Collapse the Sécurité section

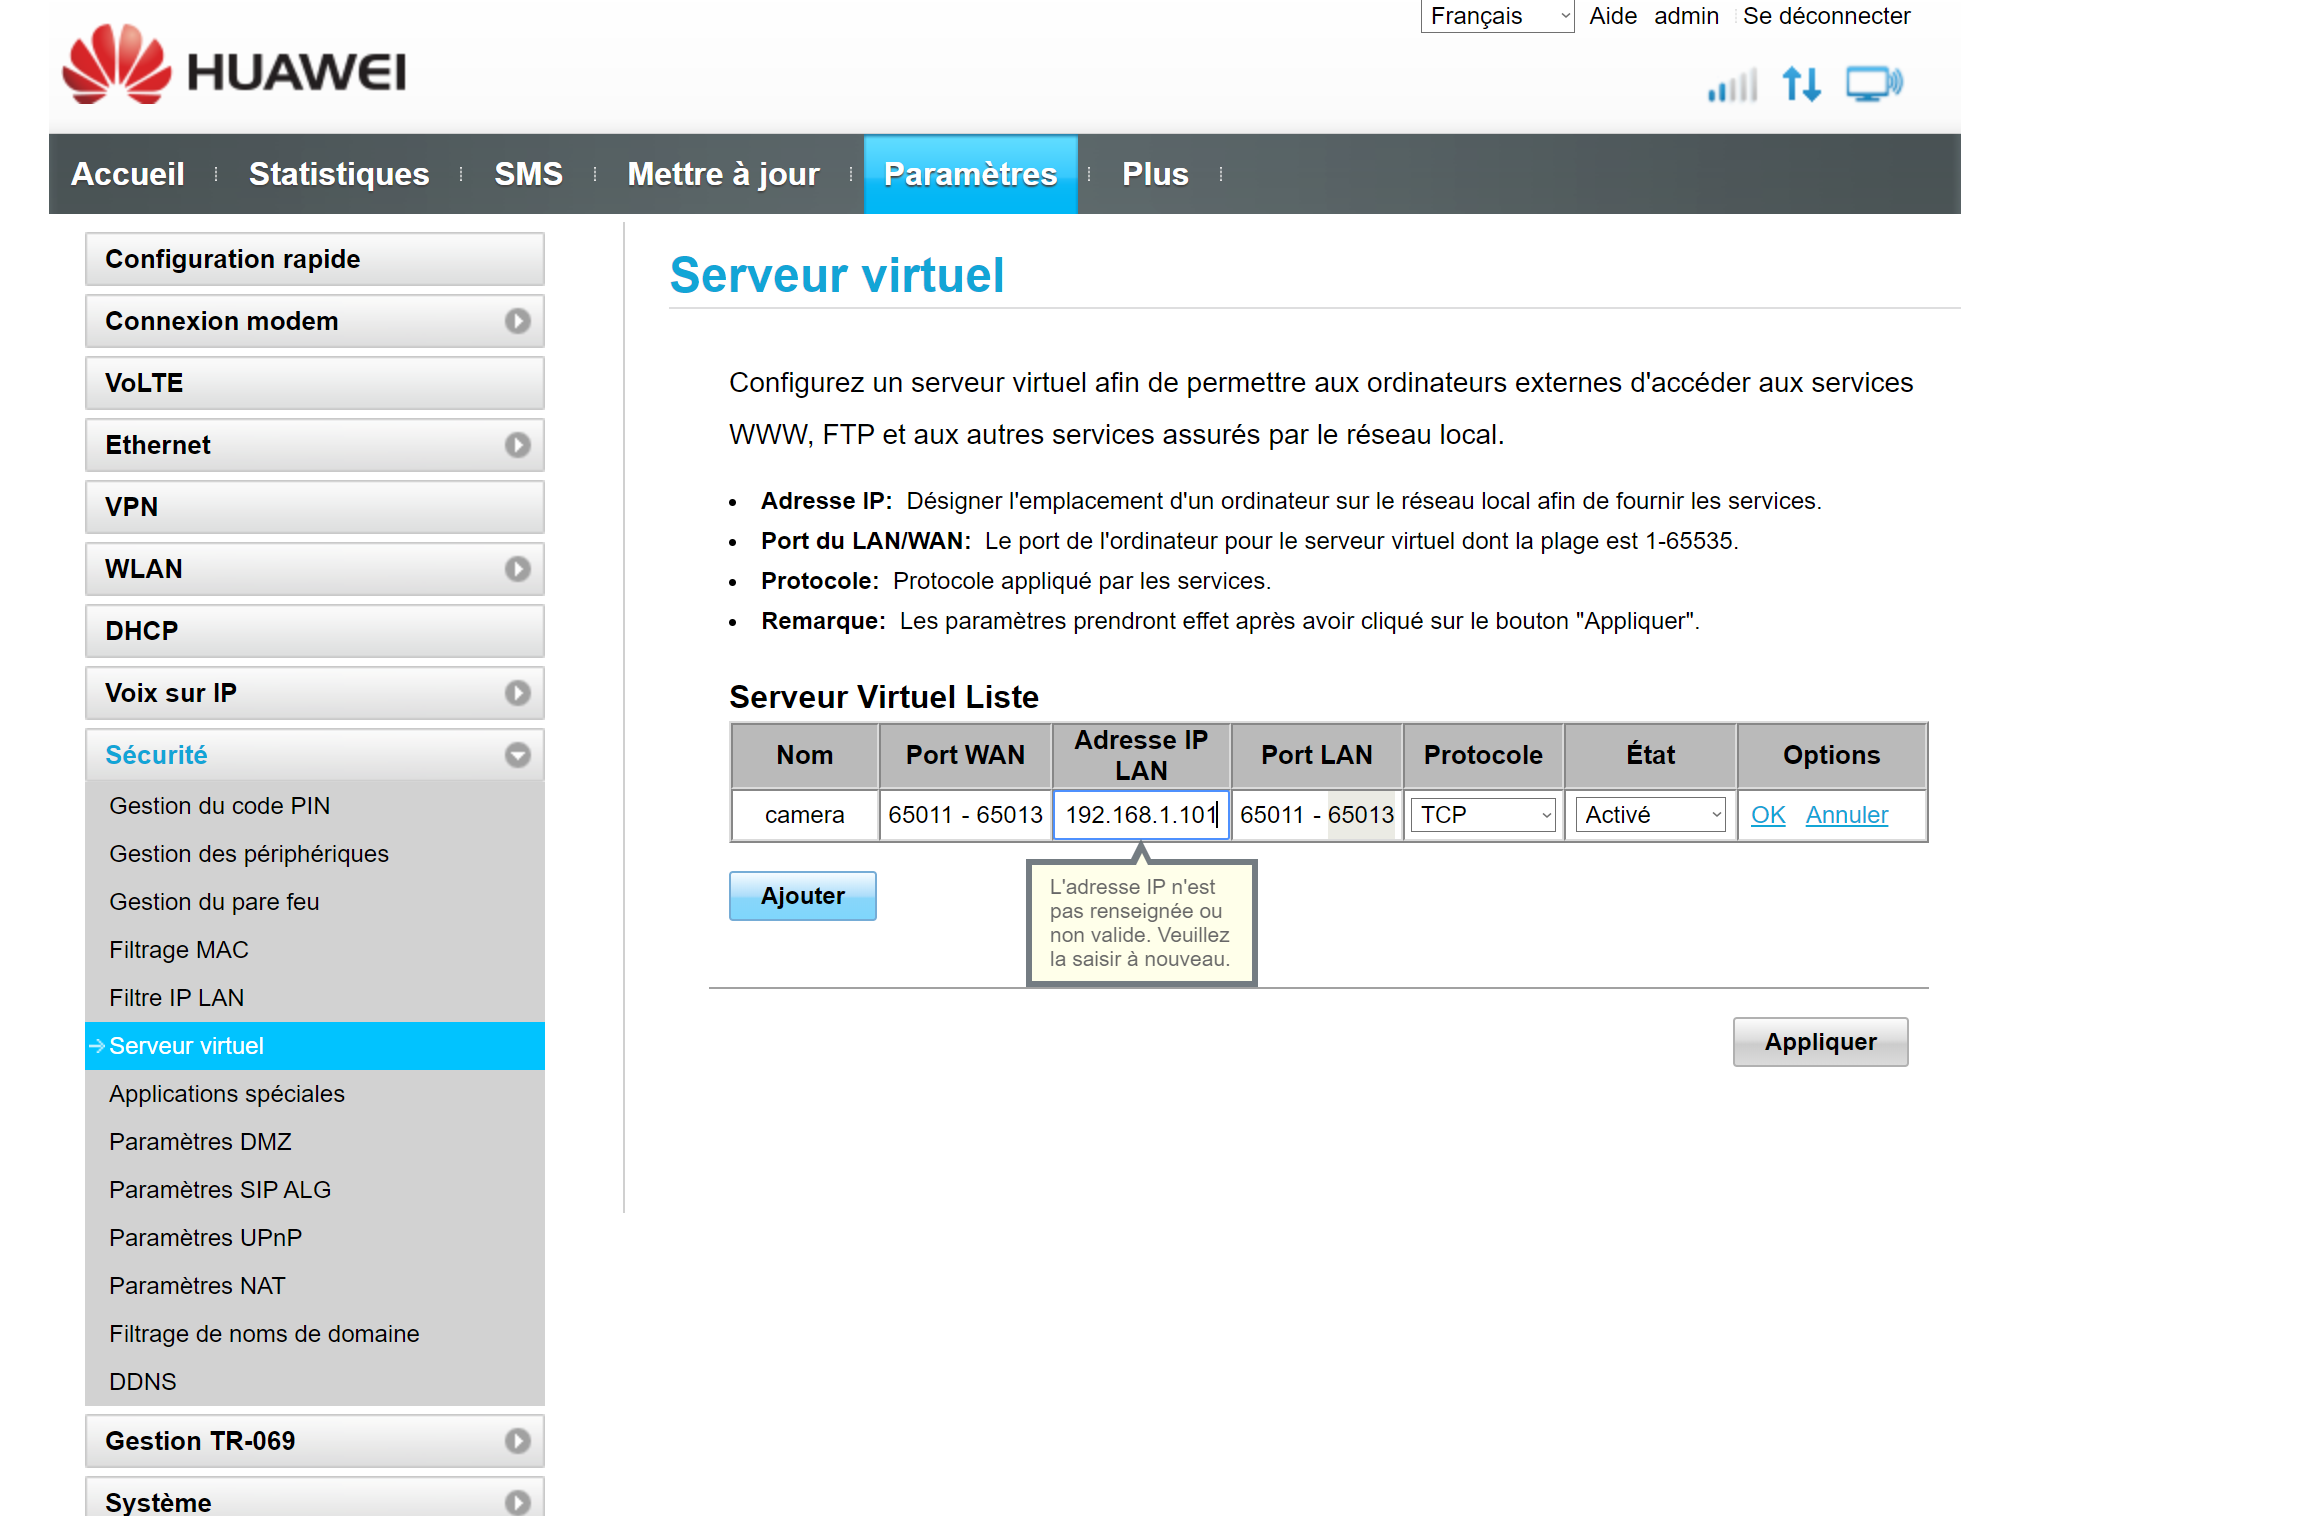517,755
